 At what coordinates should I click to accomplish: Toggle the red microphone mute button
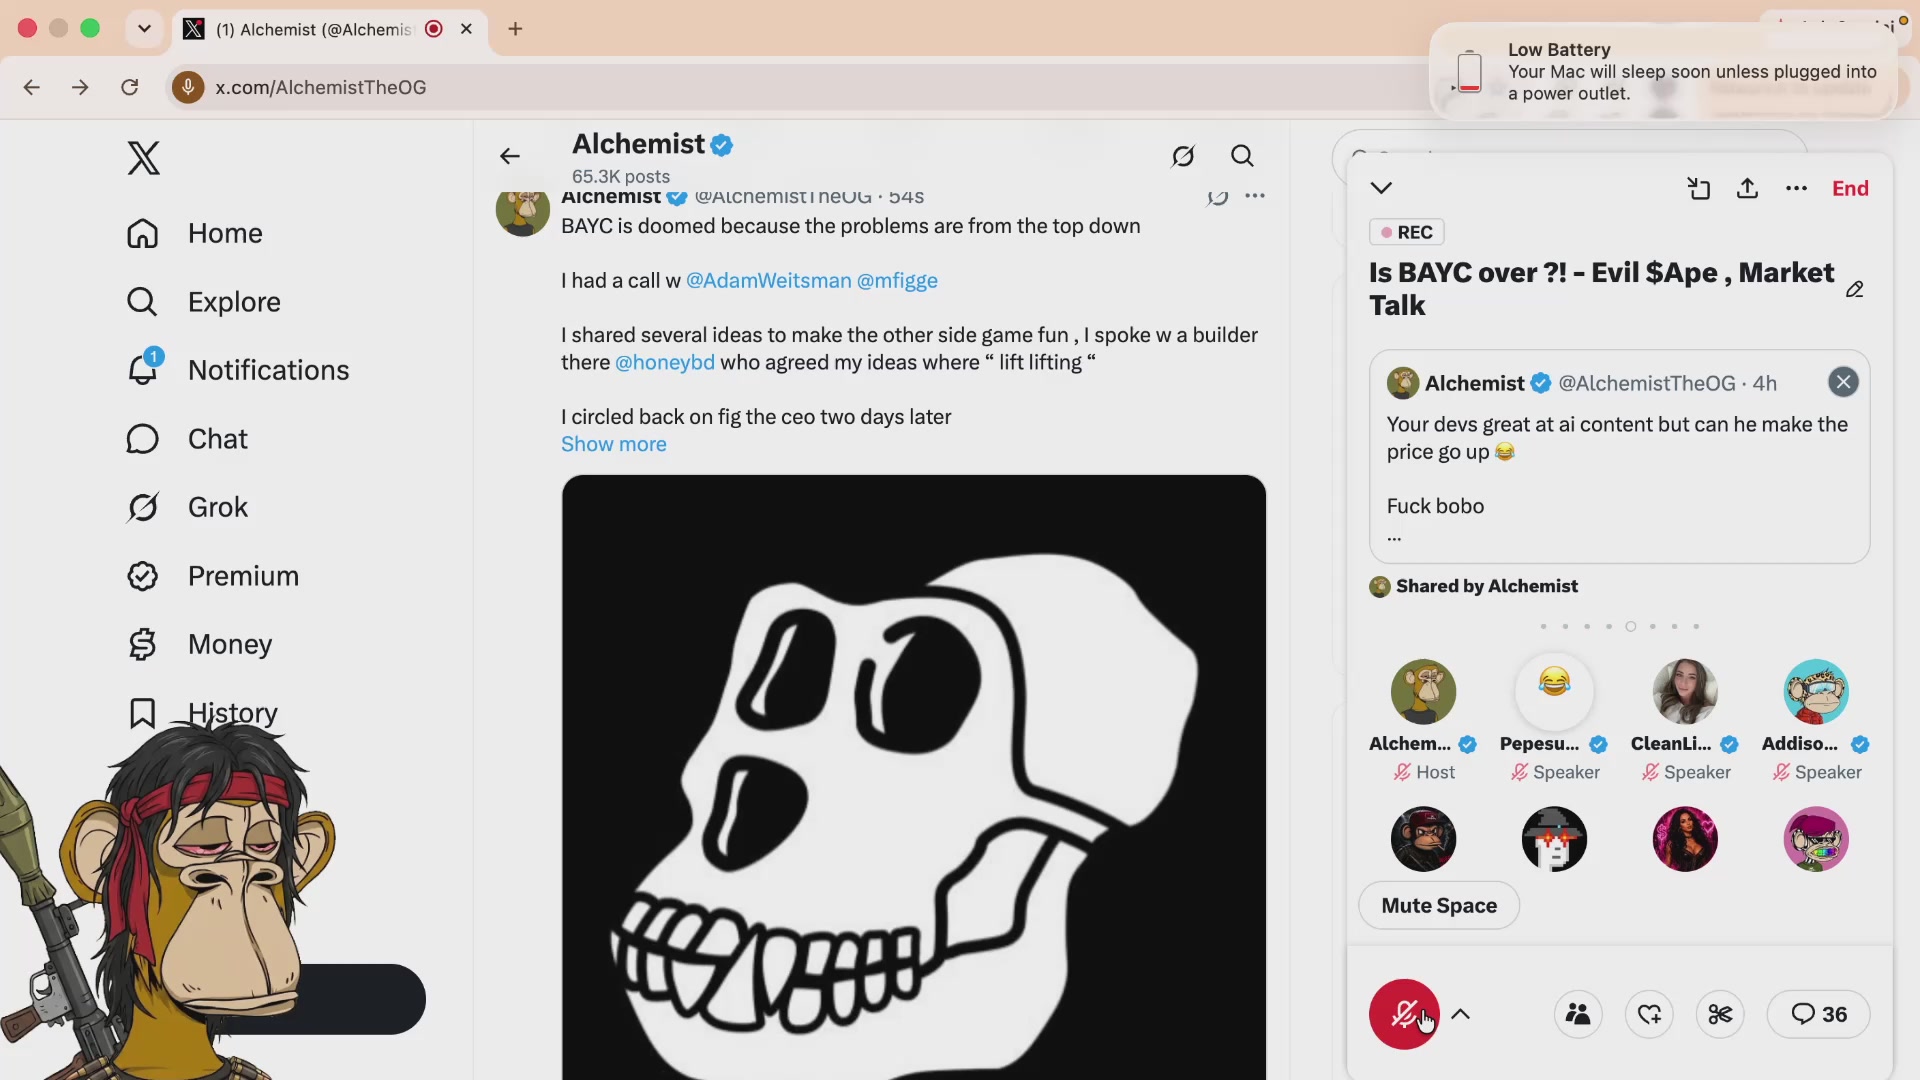coord(1404,1014)
